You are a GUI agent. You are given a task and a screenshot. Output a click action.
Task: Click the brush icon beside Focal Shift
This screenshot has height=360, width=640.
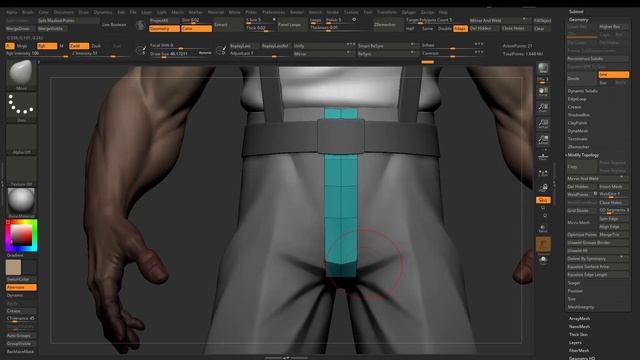point(140,50)
